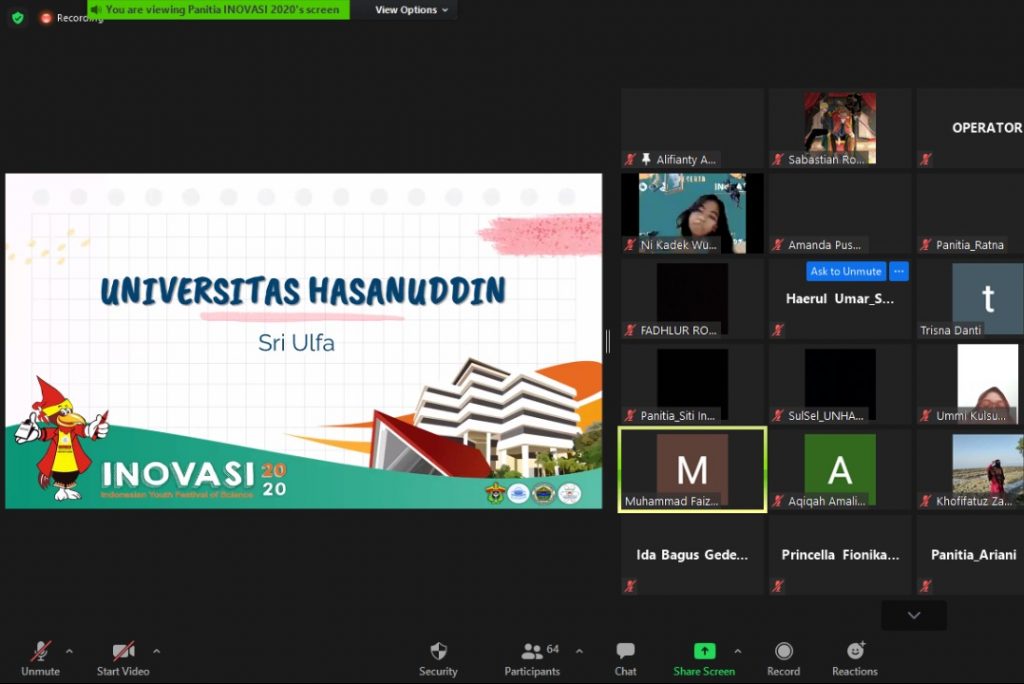
Task: Open the Reactions emoji menu
Action: [855, 652]
